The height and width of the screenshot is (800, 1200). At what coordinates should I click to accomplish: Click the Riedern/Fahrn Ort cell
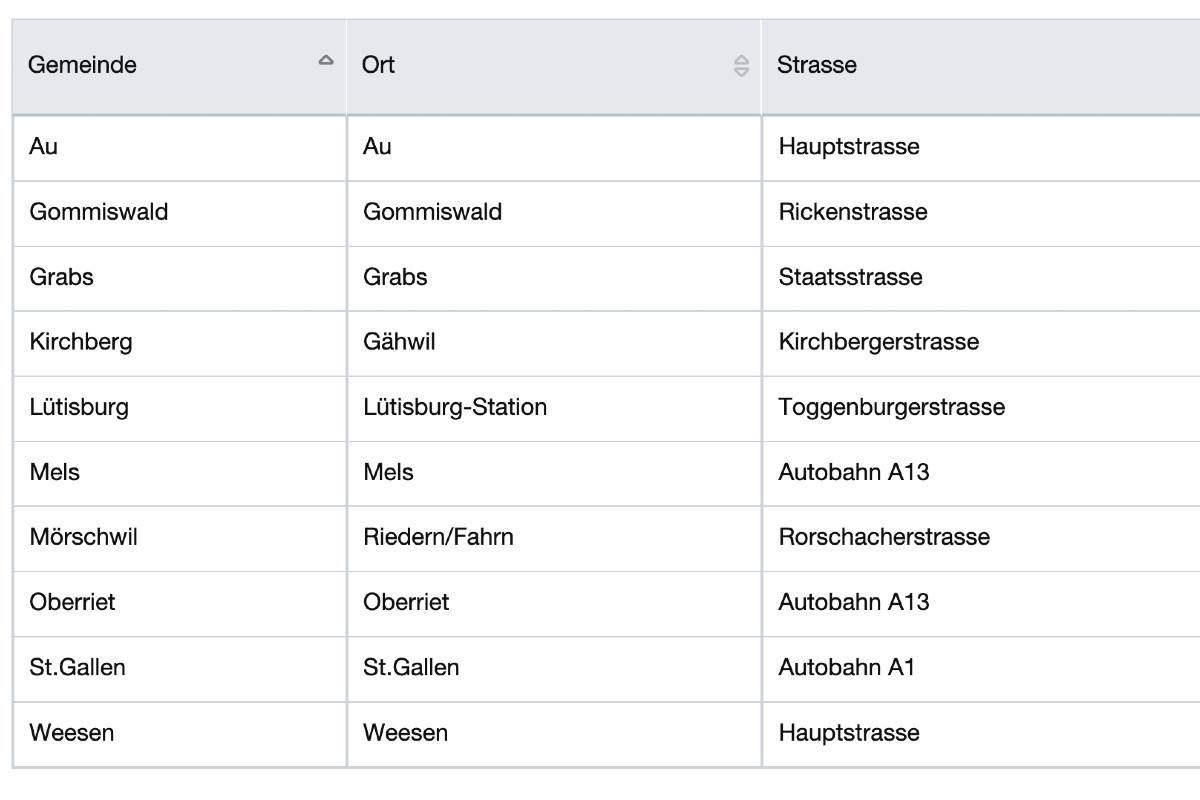click(x=438, y=537)
